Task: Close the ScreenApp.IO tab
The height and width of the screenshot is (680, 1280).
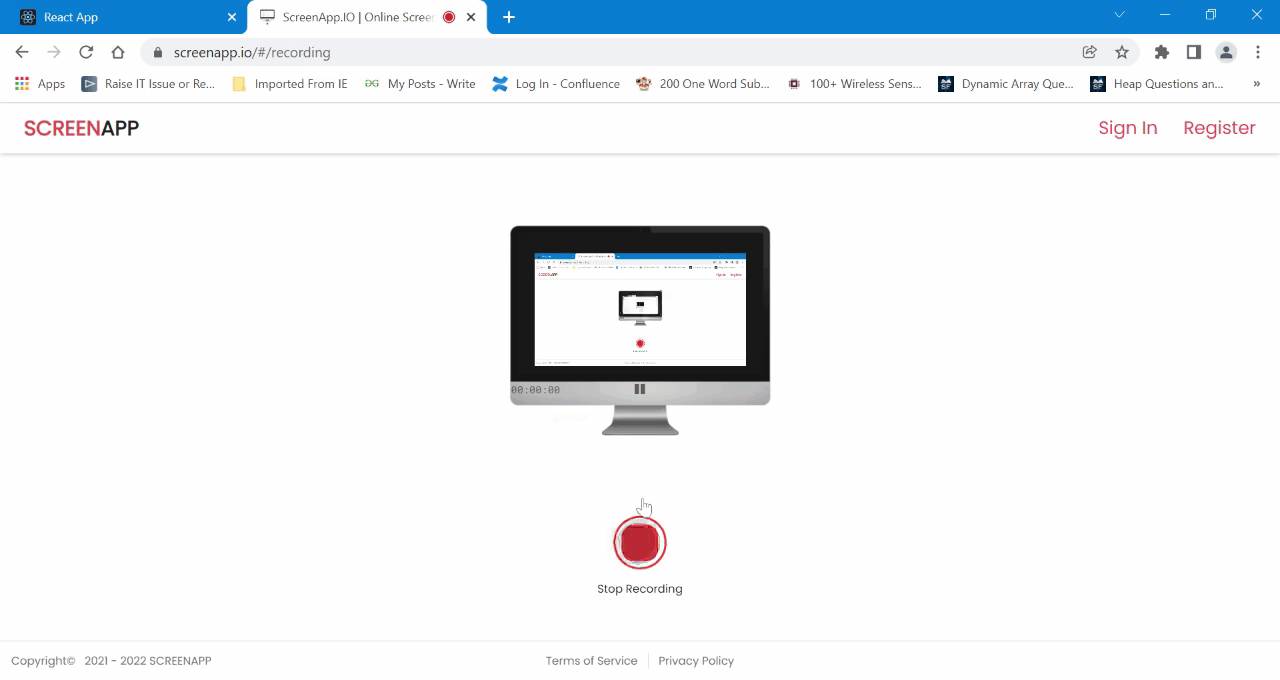Action: click(471, 17)
